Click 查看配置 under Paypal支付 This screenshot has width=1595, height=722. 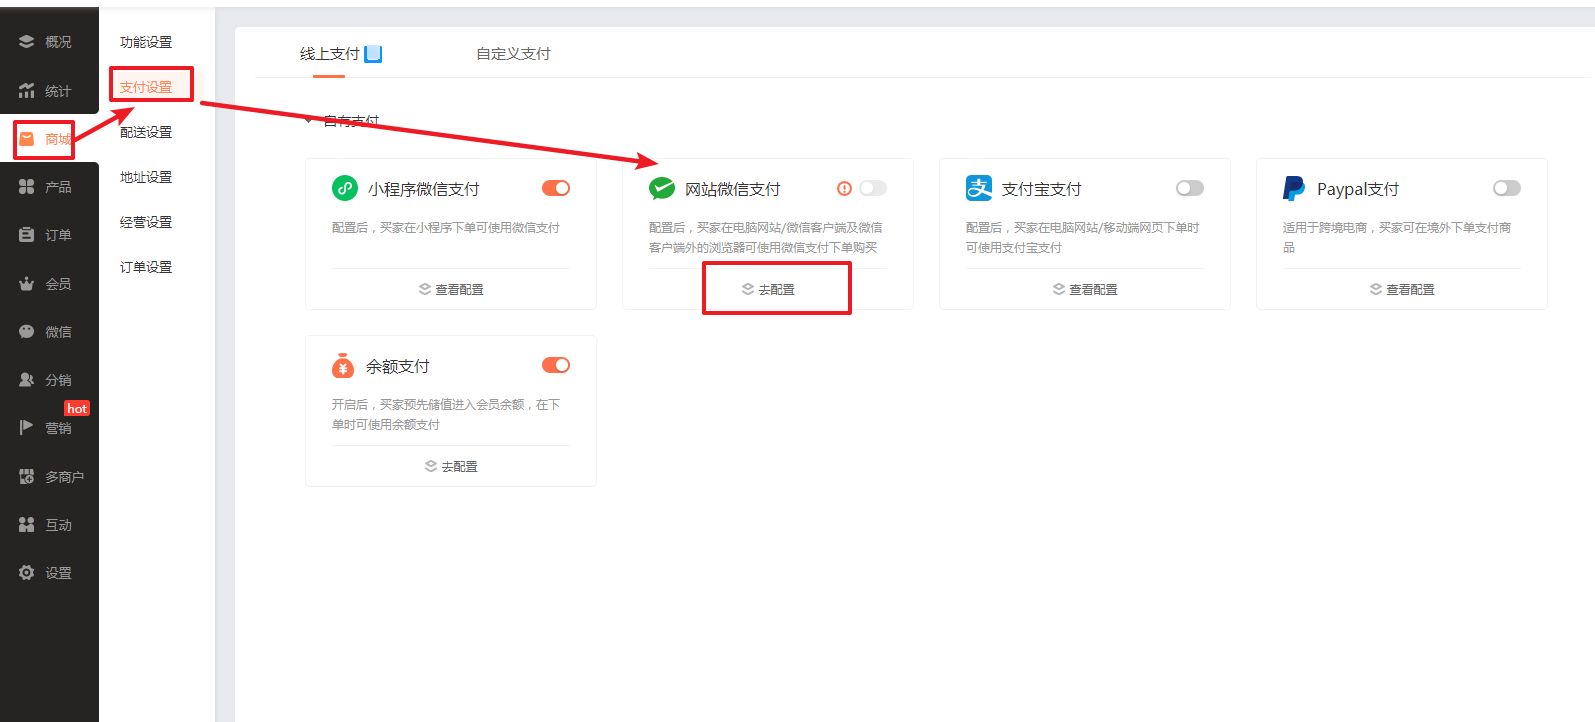(x=1402, y=289)
